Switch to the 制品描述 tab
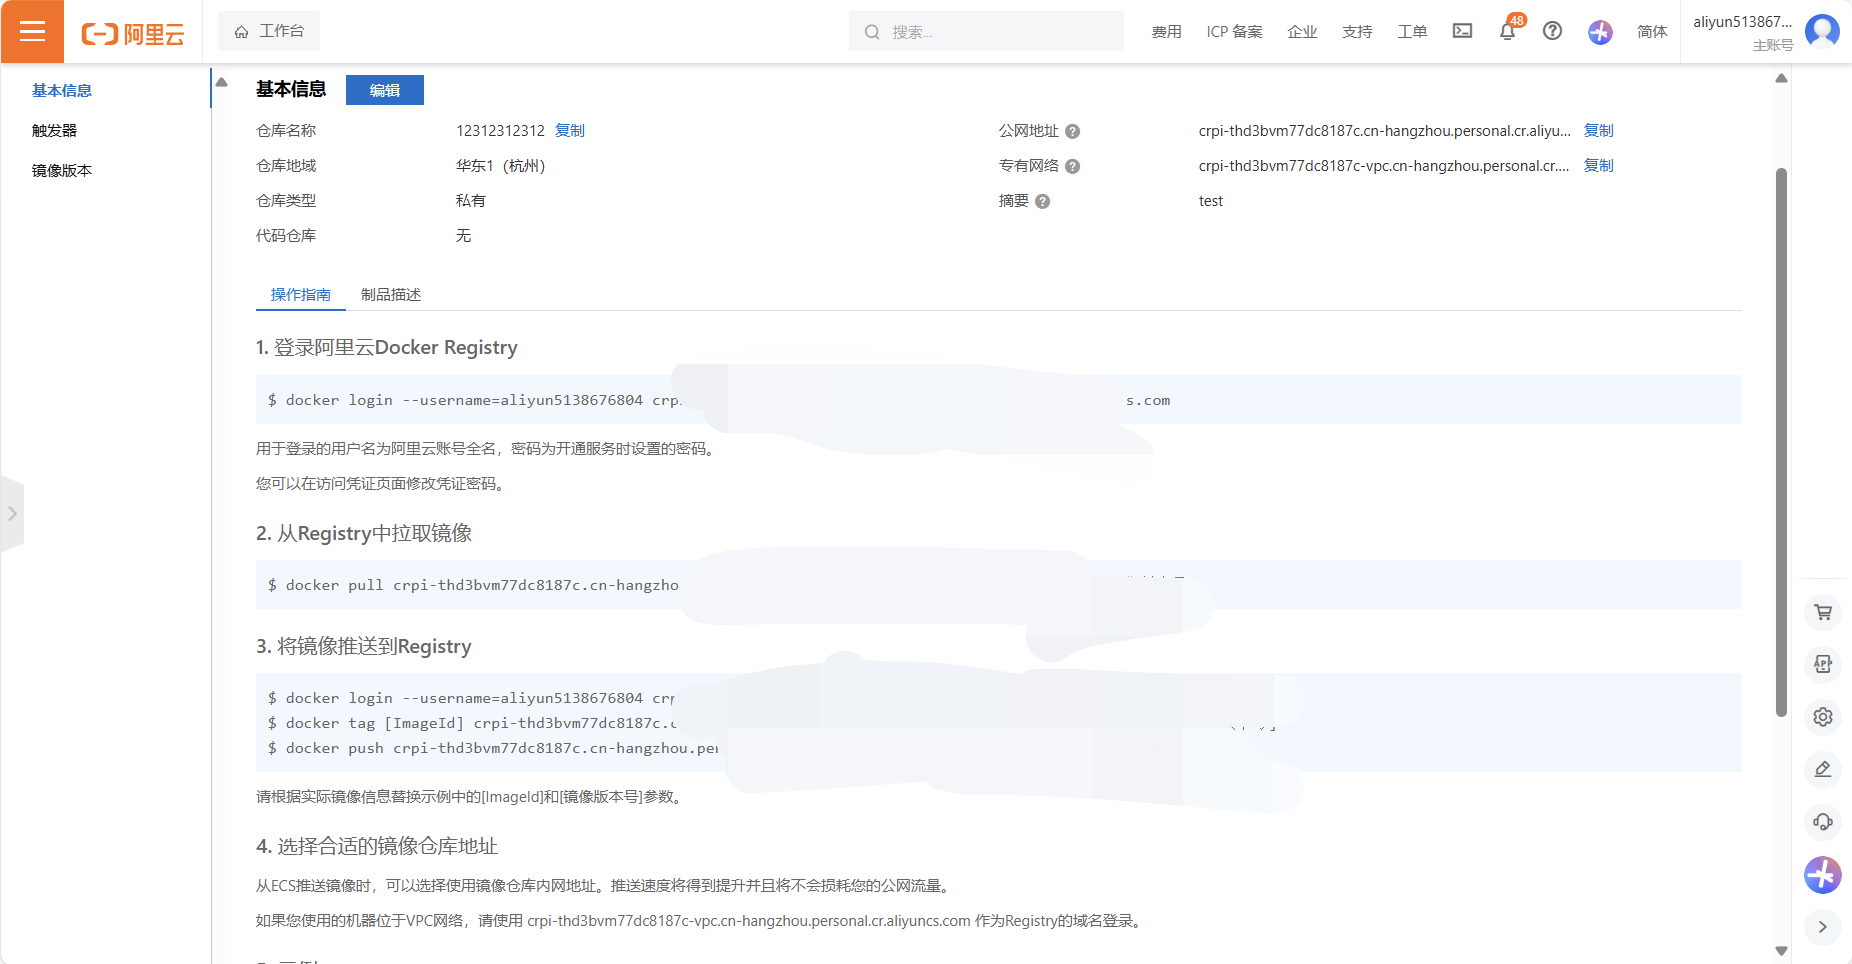The height and width of the screenshot is (964, 1852). click(390, 295)
